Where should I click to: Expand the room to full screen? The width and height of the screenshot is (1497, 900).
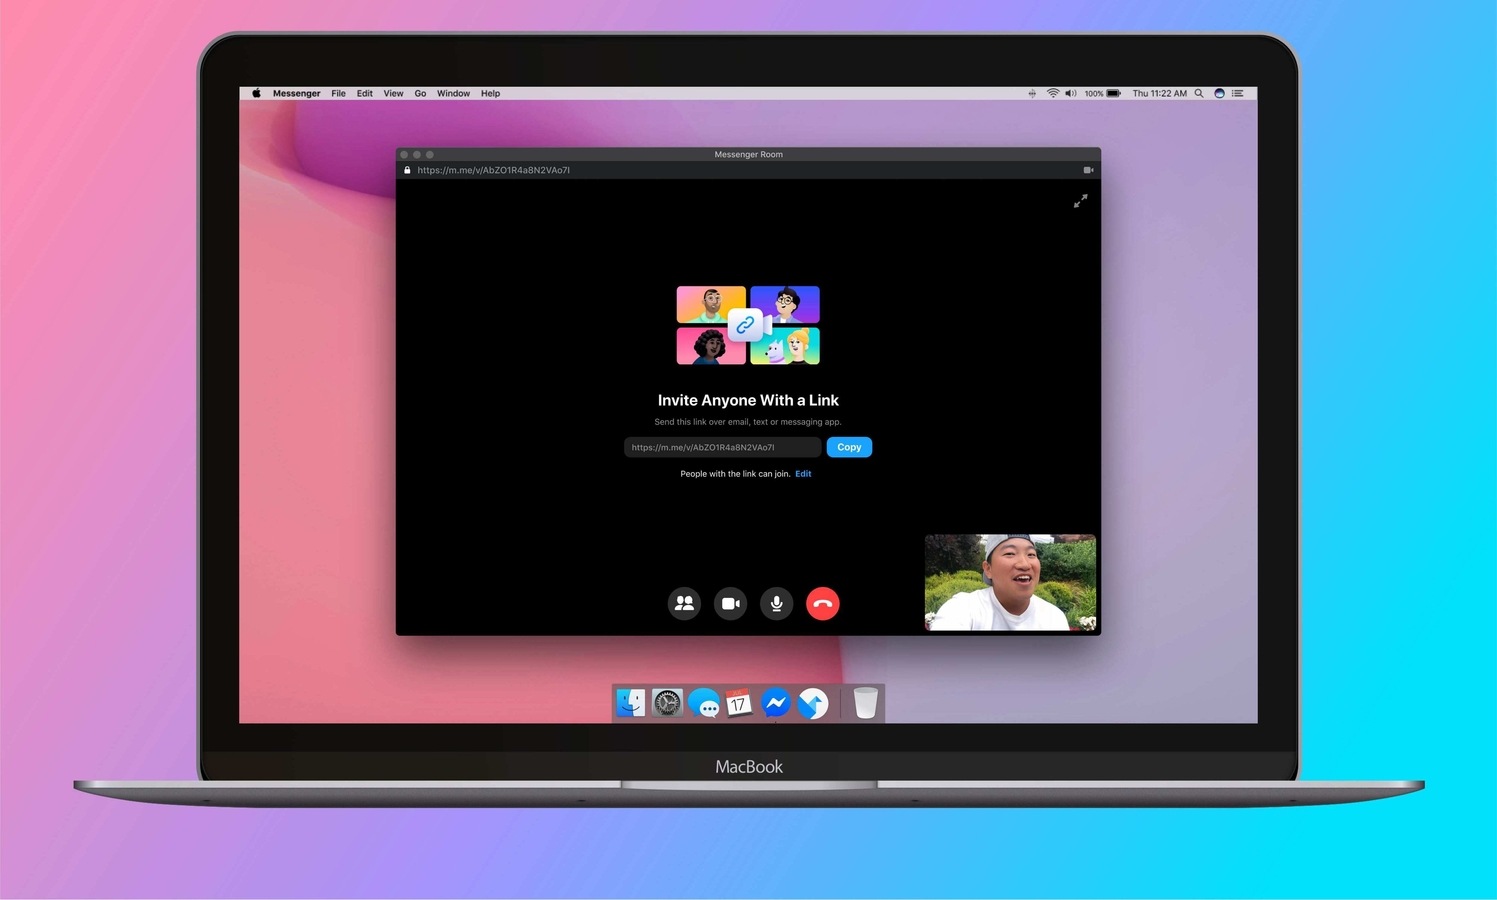1080,201
